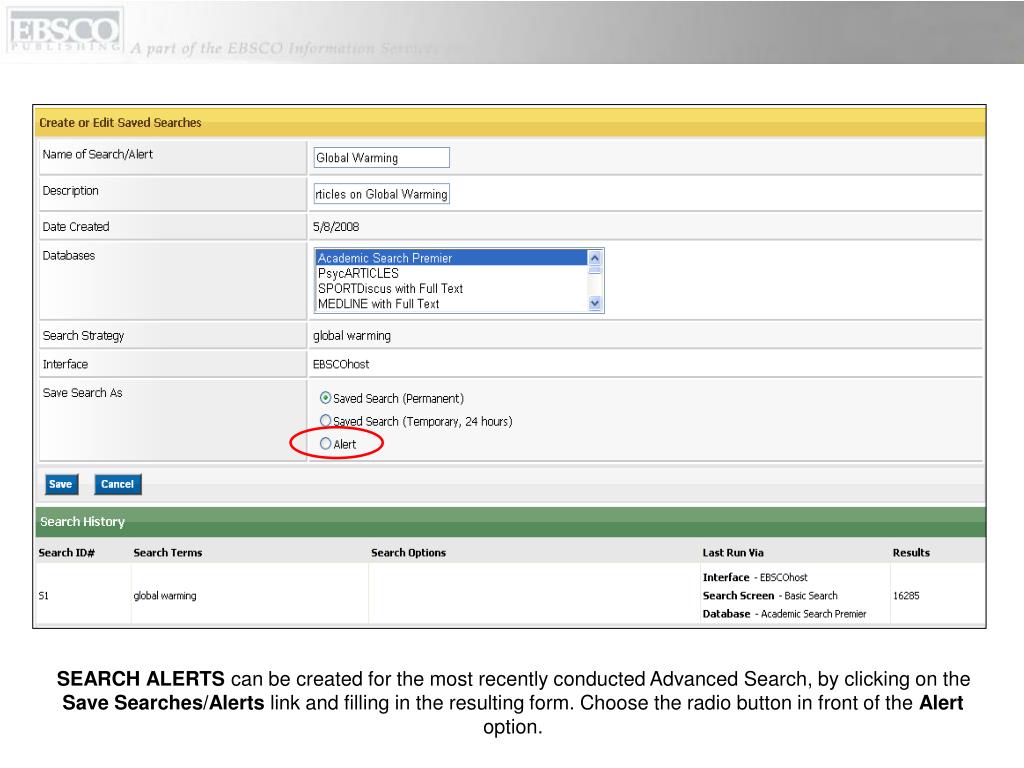Click the Description input field
1024x768 pixels.
tap(381, 194)
